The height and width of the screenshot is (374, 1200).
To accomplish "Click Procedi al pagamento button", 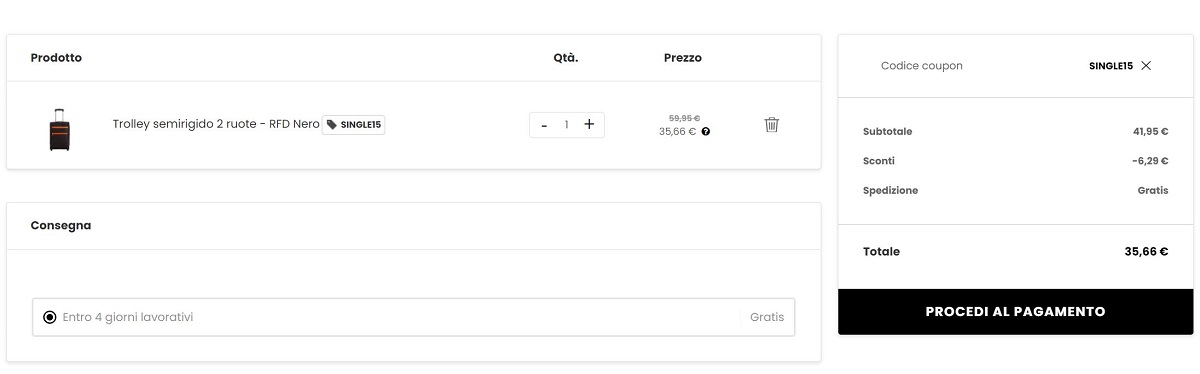I will (x=1015, y=312).
